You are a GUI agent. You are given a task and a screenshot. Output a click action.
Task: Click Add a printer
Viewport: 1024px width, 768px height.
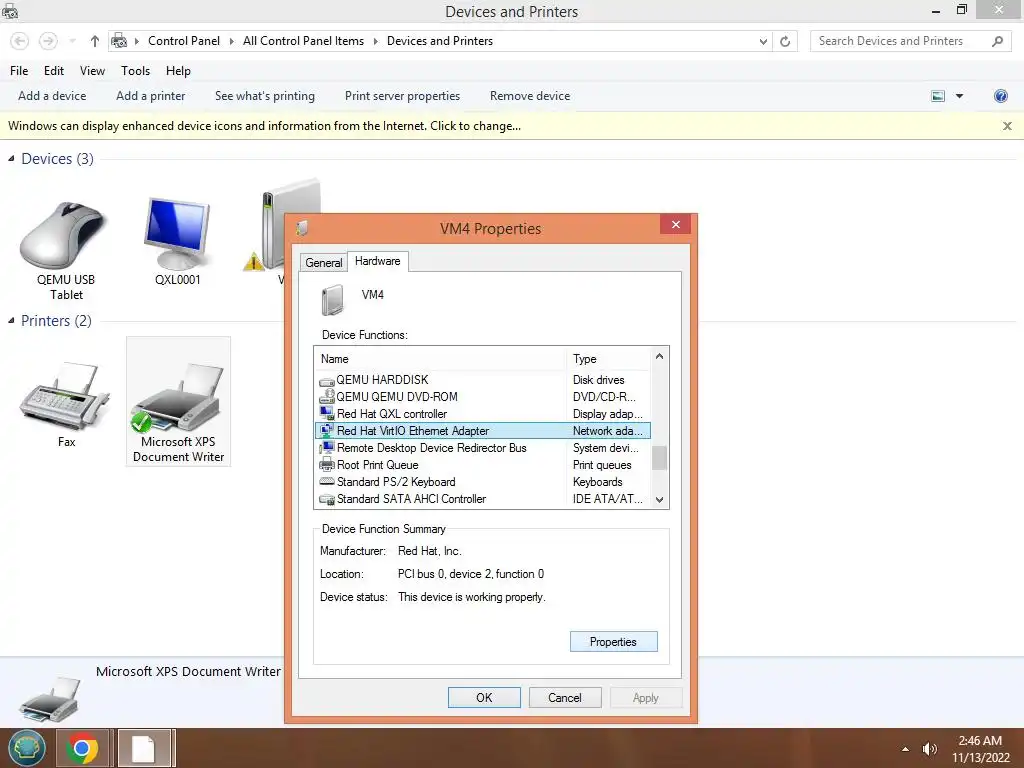coord(150,96)
